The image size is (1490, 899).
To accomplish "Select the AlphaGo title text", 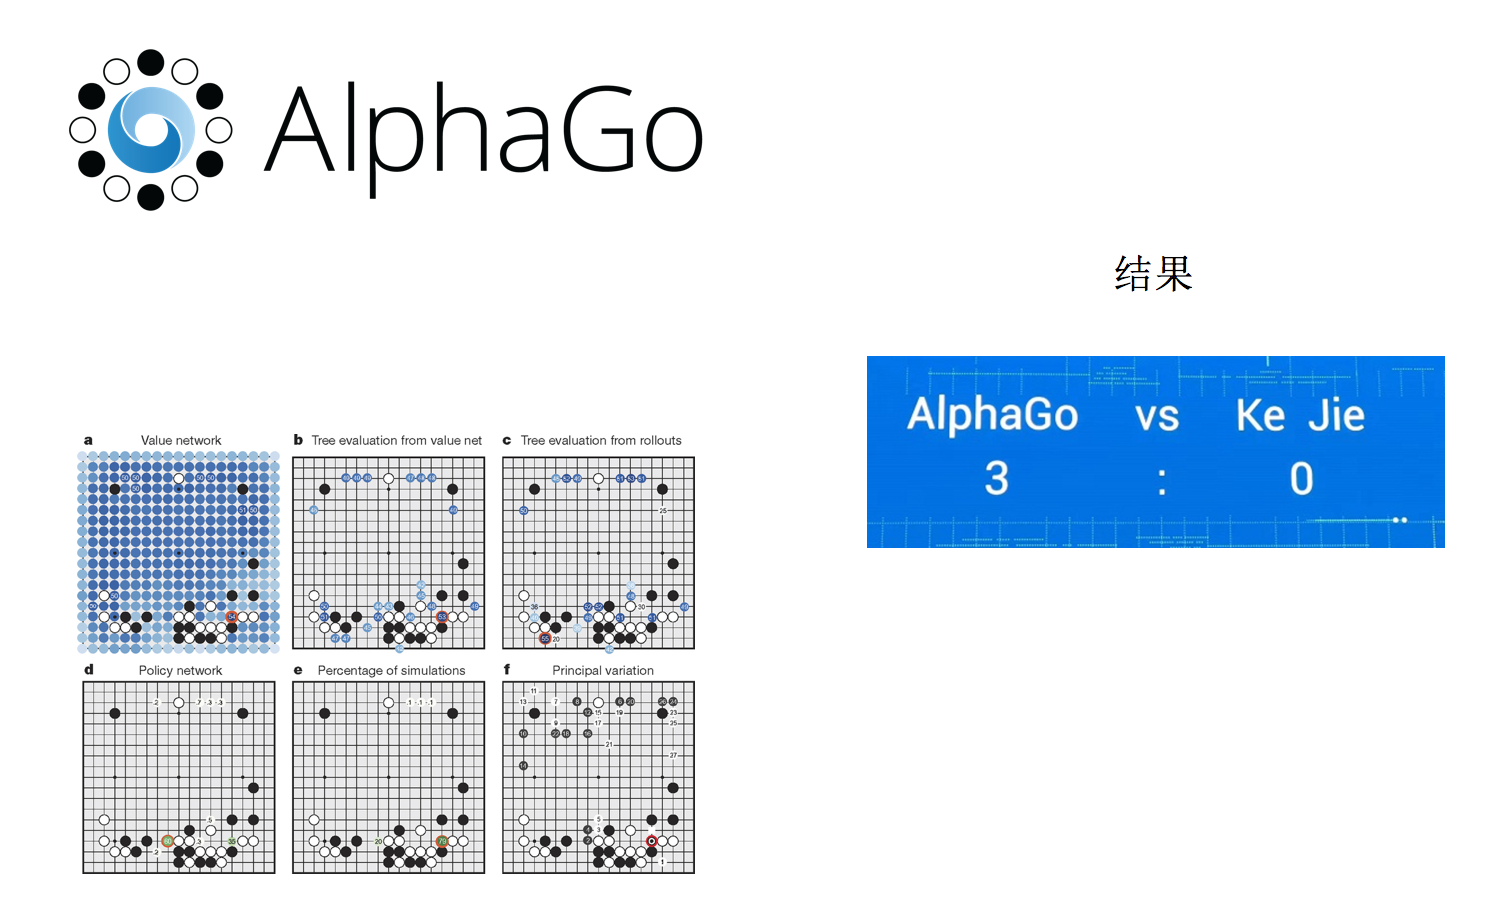I will click(484, 135).
